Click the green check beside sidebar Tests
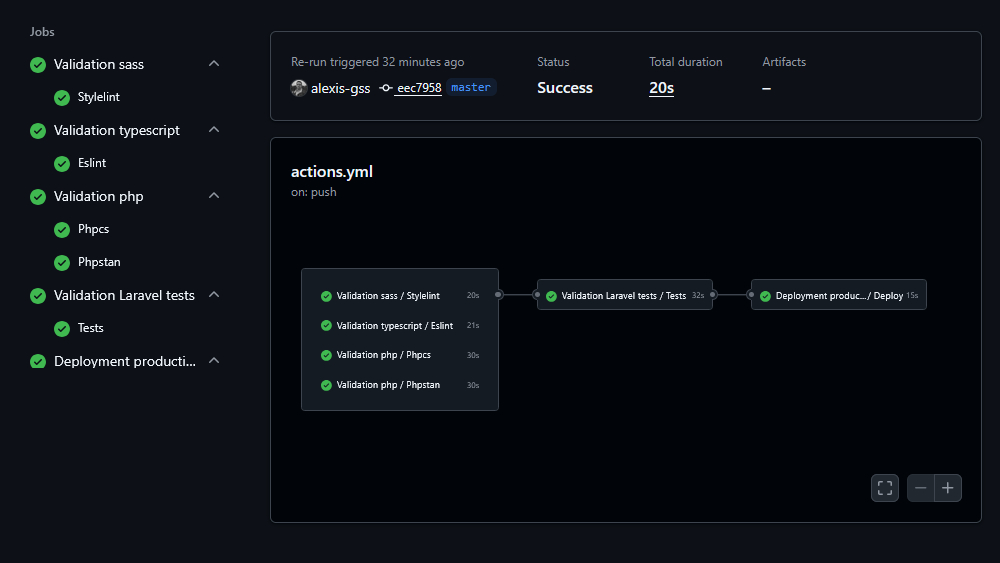The width and height of the screenshot is (1000, 563). click(x=62, y=328)
